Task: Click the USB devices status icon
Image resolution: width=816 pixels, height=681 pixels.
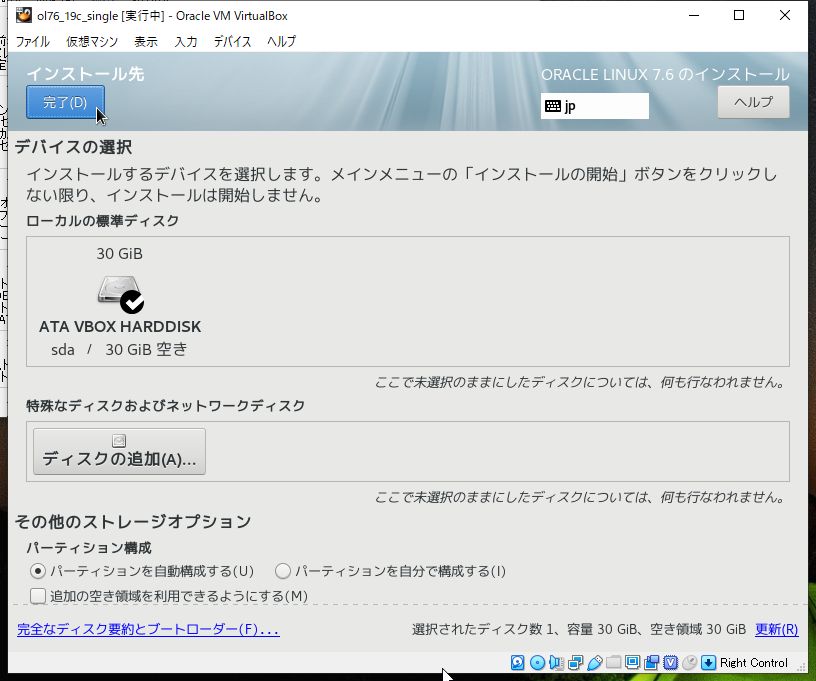Action: tap(594, 662)
